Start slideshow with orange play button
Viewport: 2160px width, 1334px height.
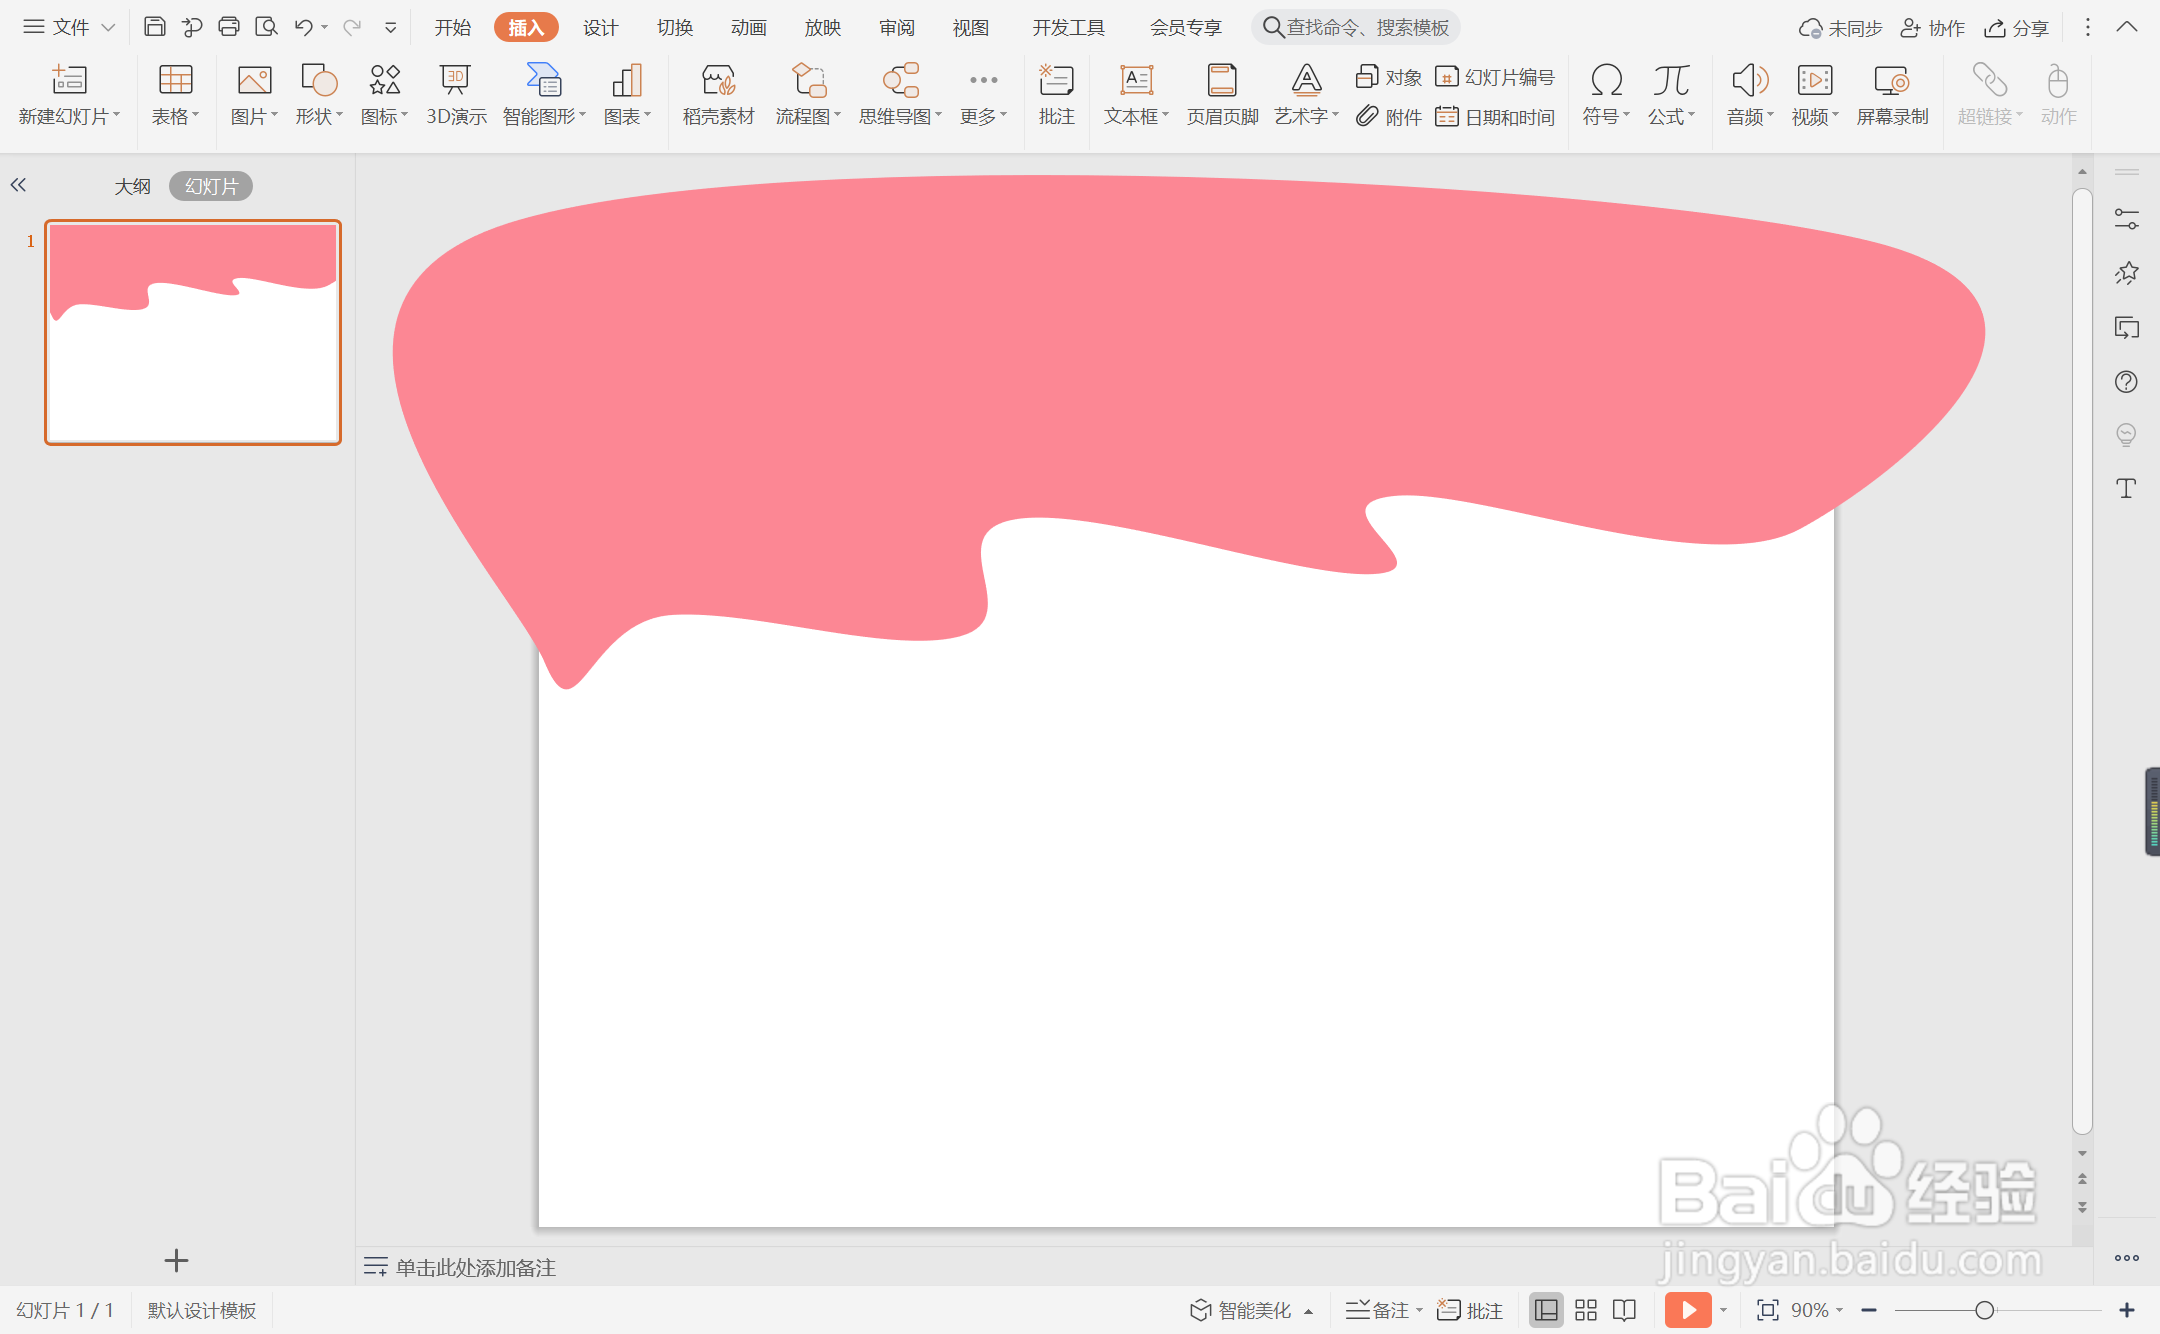(1688, 1310)
